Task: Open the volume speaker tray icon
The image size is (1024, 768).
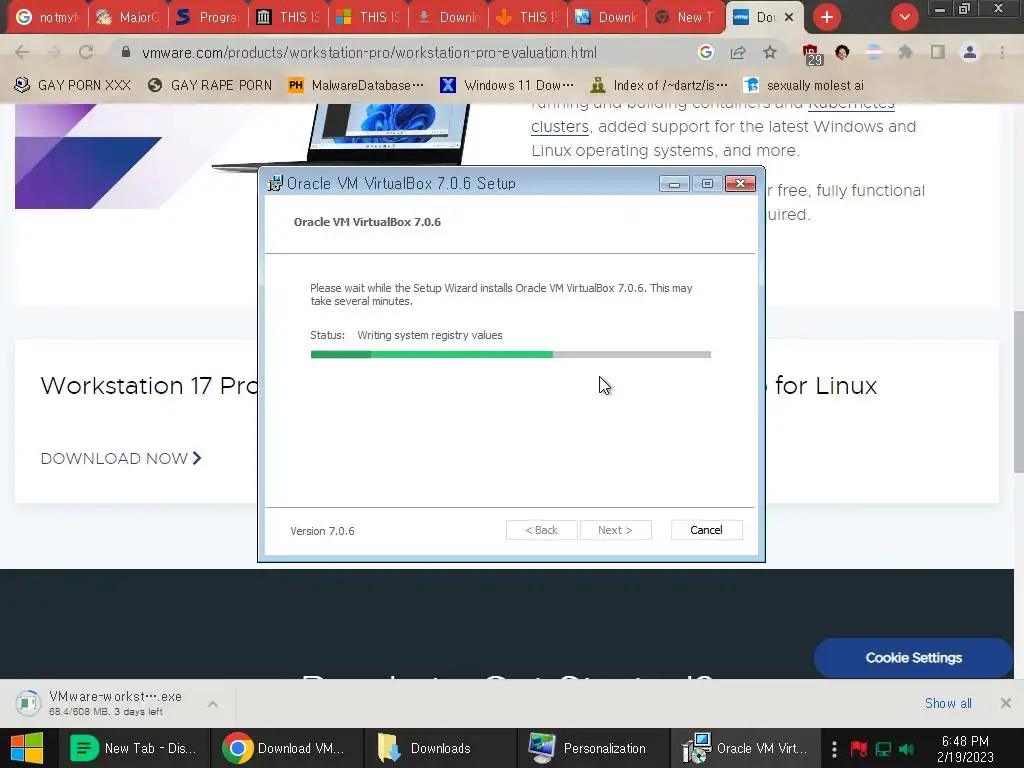Action: [x=906, y=748]
